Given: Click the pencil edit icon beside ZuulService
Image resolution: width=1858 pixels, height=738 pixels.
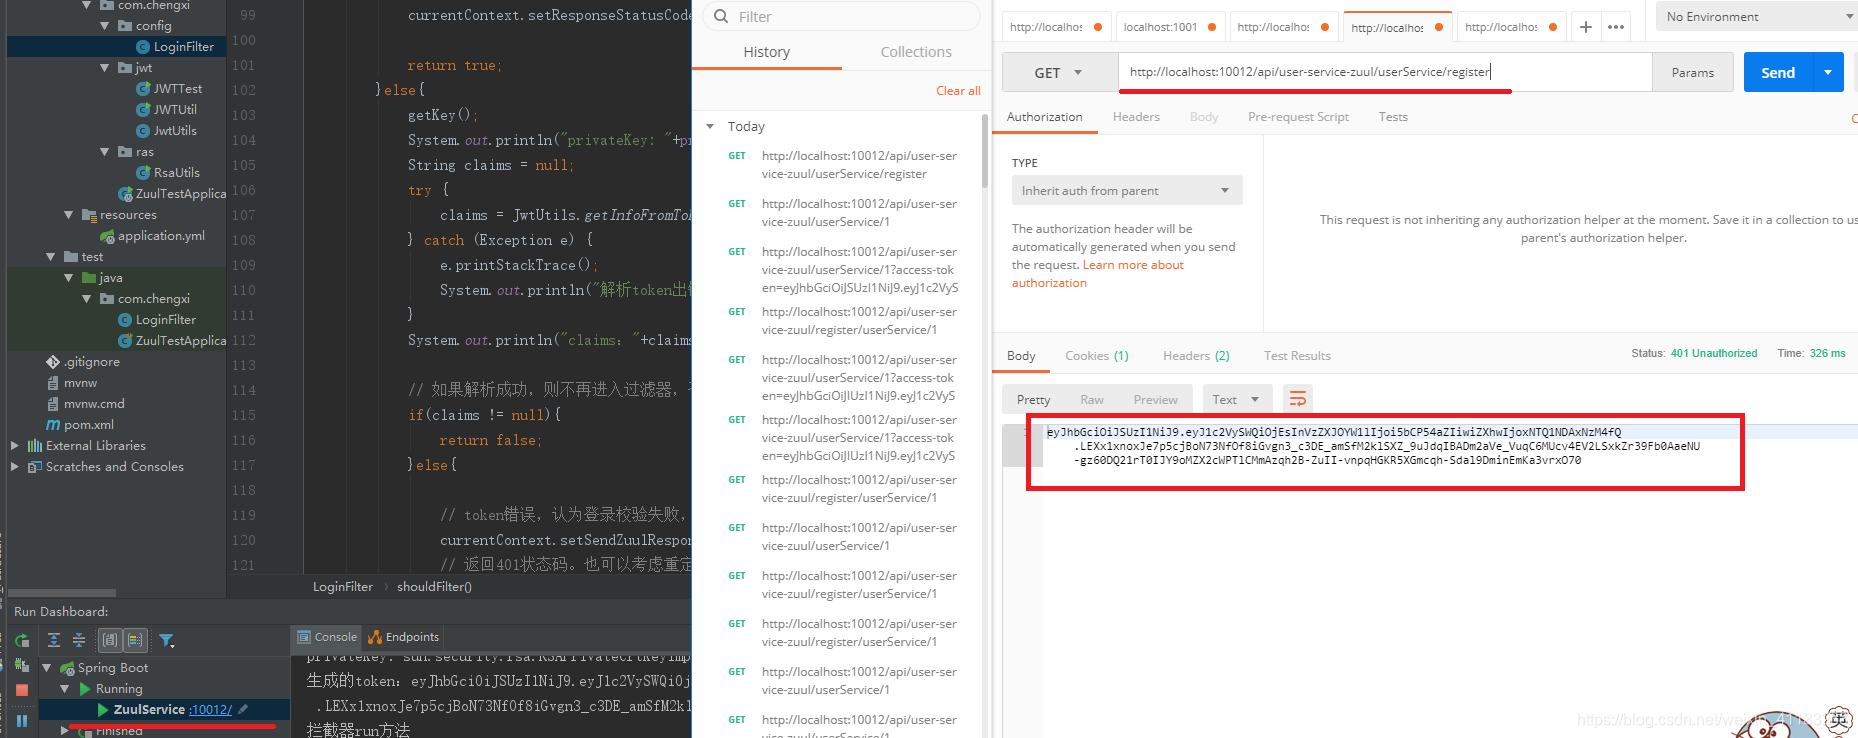Looking at the screenshot, I should click(243, 709).
